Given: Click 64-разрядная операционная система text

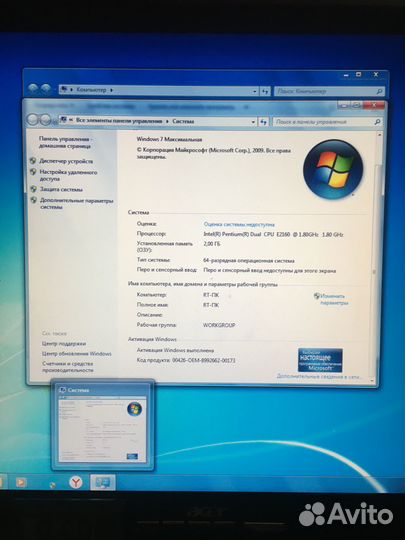Looking at the screenshot, I should (x=249, y=261).
